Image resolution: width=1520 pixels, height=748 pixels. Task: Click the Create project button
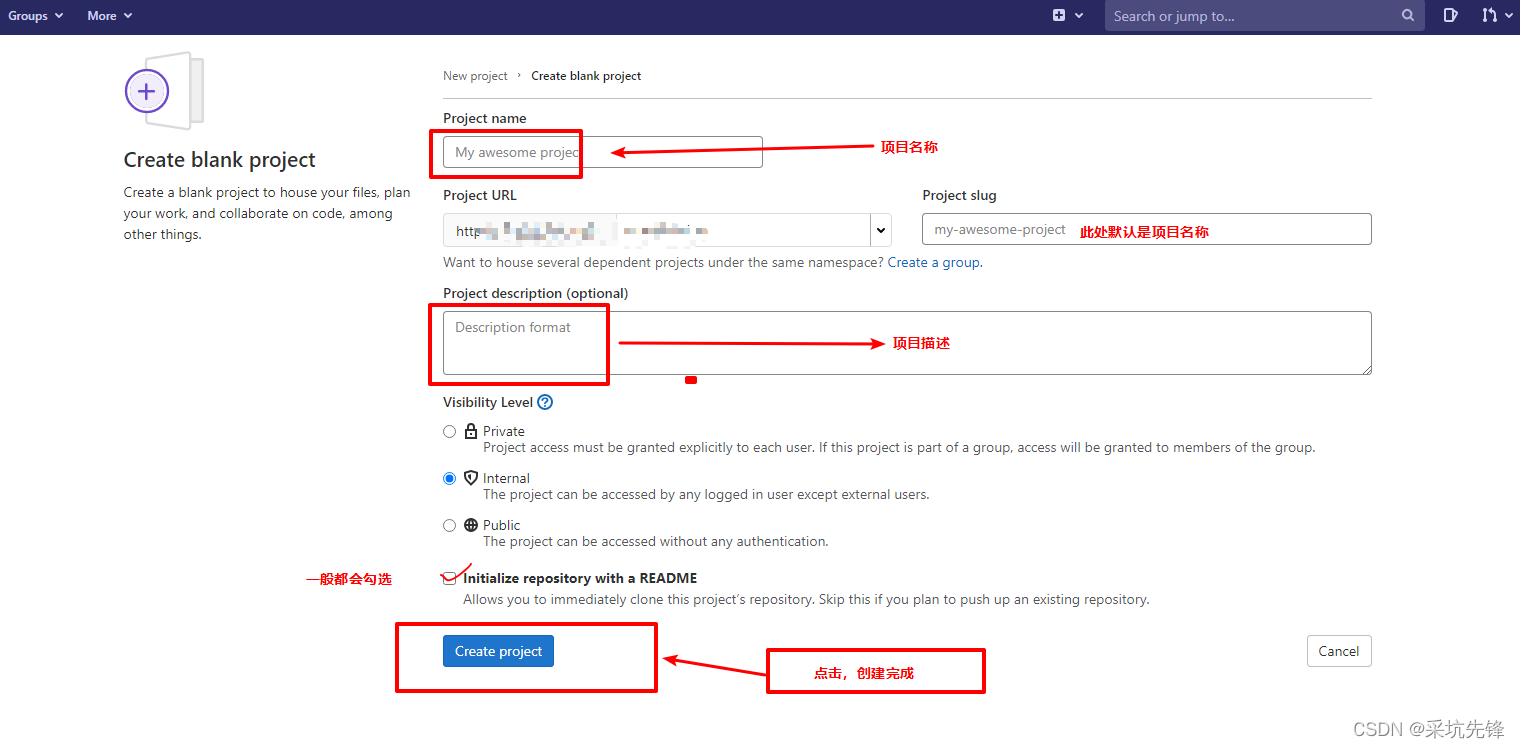click(498, 651)
